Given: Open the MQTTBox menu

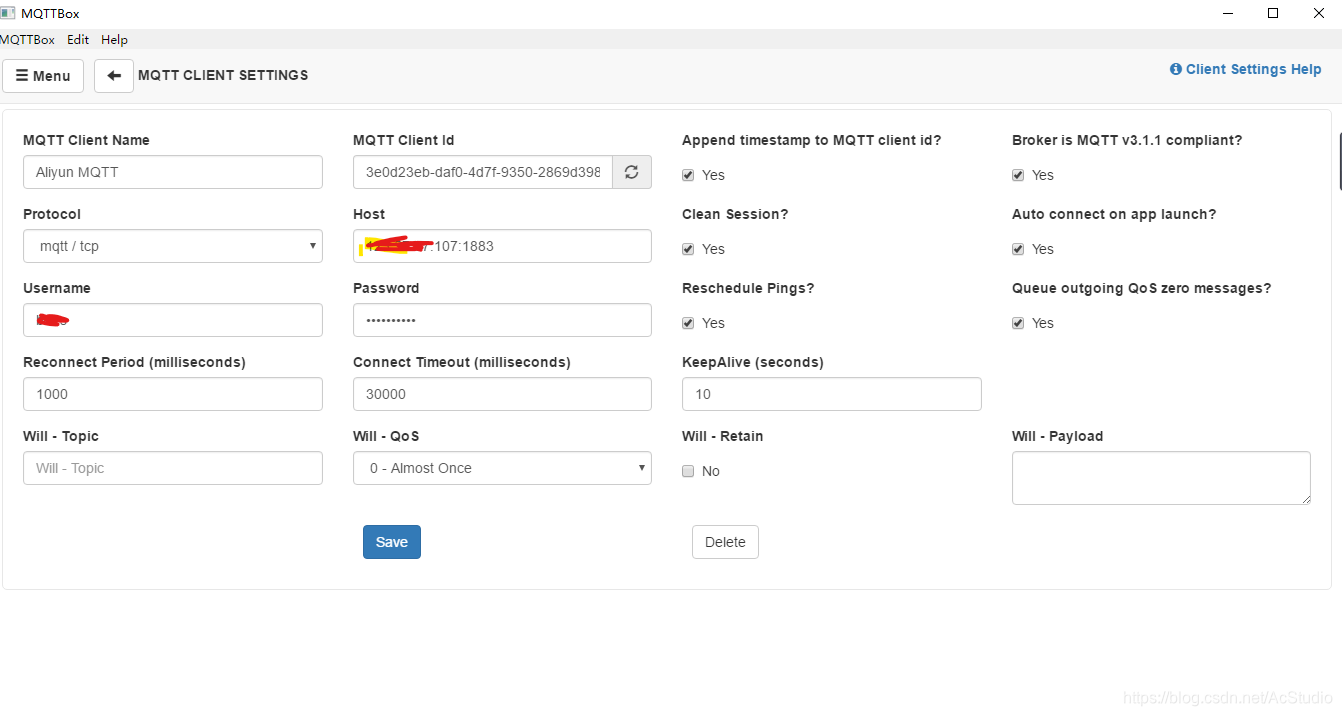Looking at the screenshot, I should coord(27,40).
